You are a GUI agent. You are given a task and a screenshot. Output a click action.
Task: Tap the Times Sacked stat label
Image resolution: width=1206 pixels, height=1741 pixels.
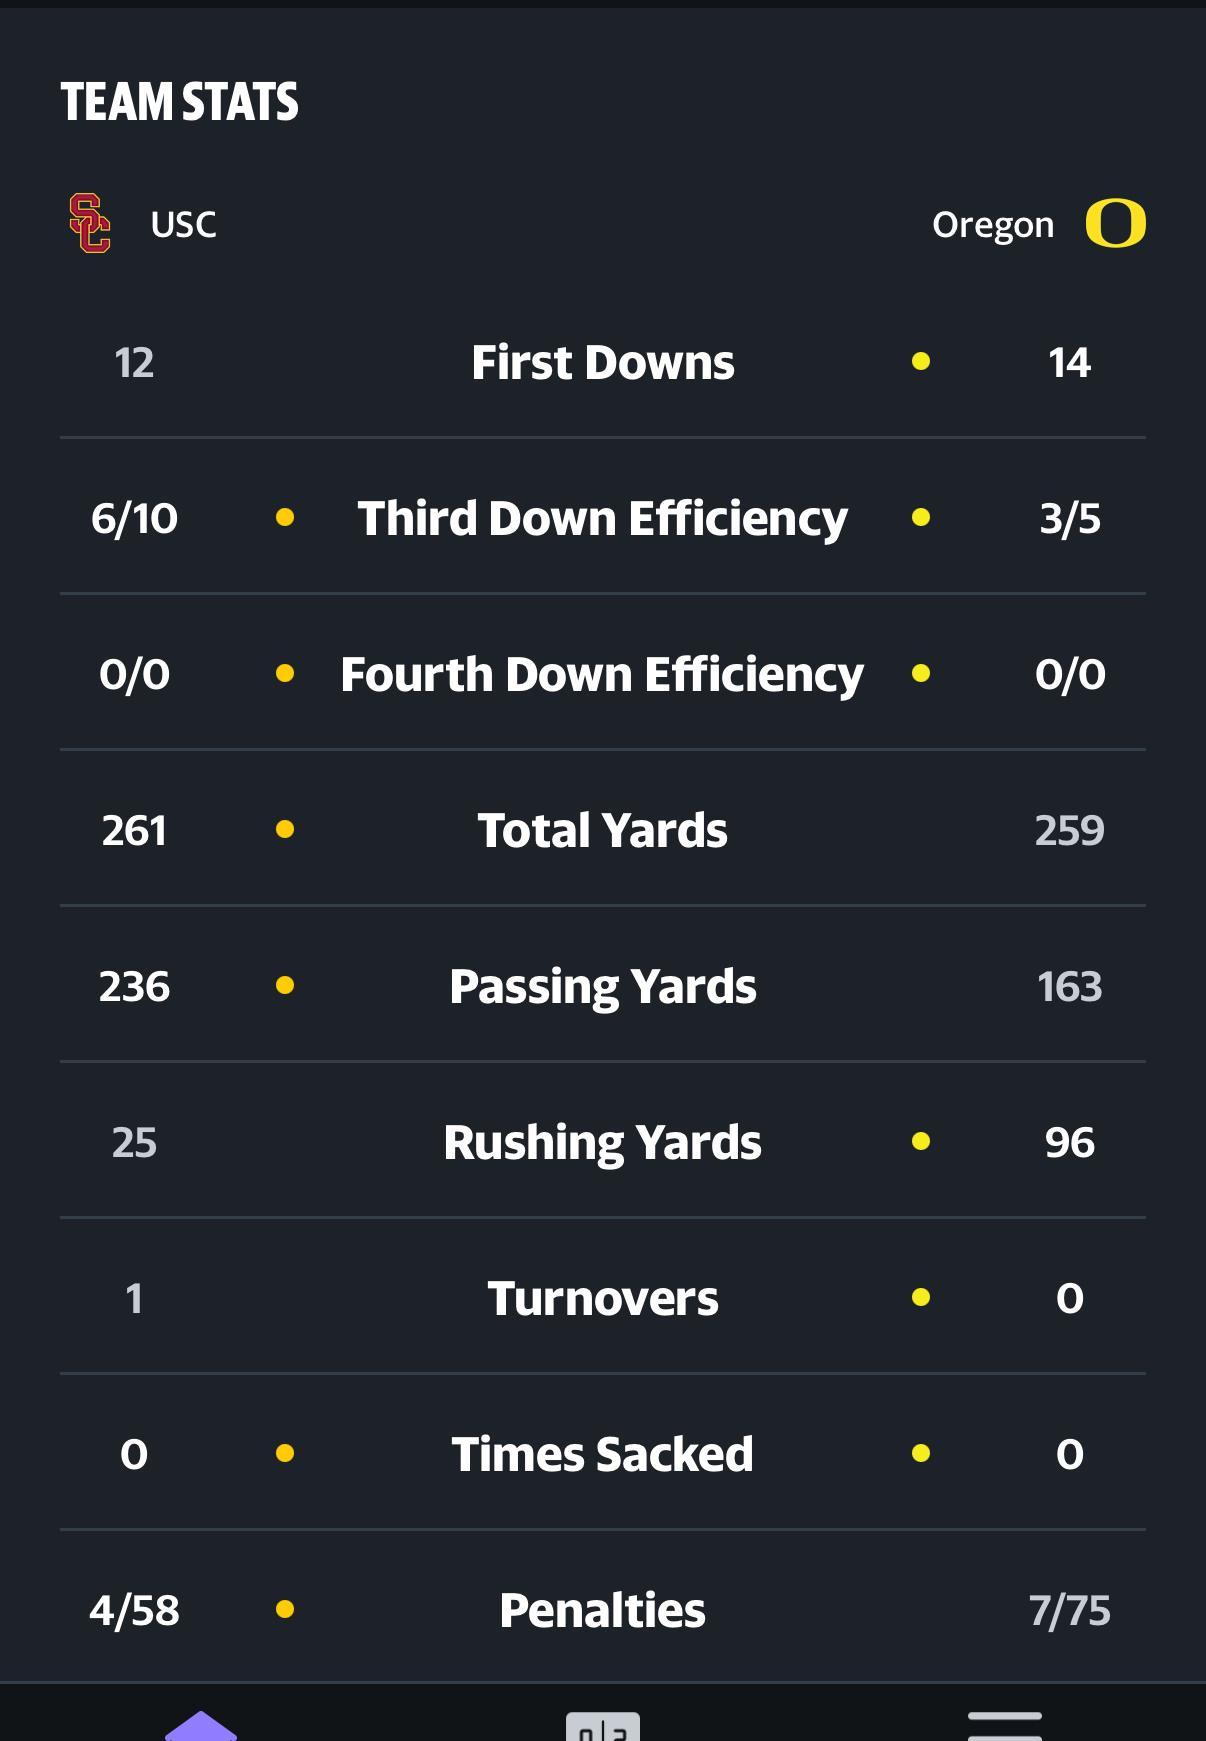[x=603, y=1454]
